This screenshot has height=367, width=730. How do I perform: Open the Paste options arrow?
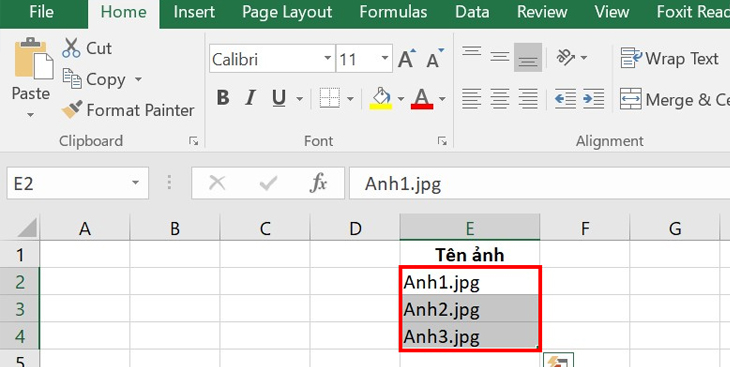point(30,115)
